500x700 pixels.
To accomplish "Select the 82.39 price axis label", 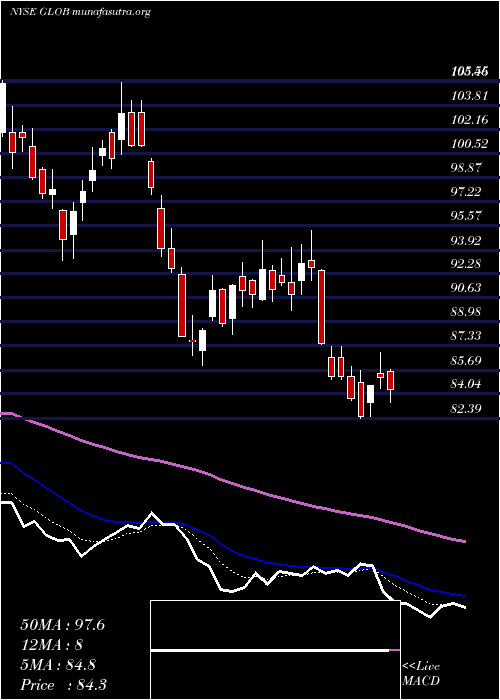I will [x=466, y=408].
